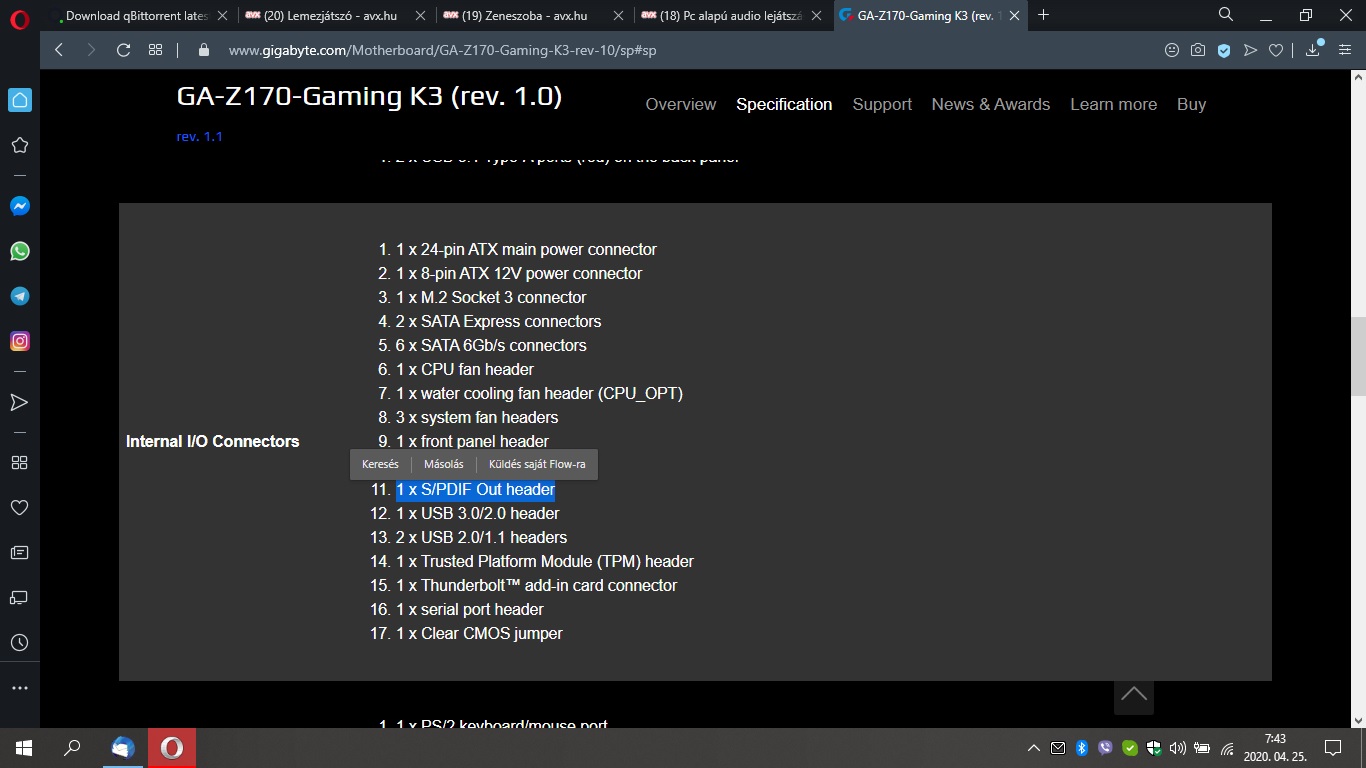The width and height of the screenshot is (1366, 768).
Task: Open the Support page section
Action: click(x=881, y=104)
